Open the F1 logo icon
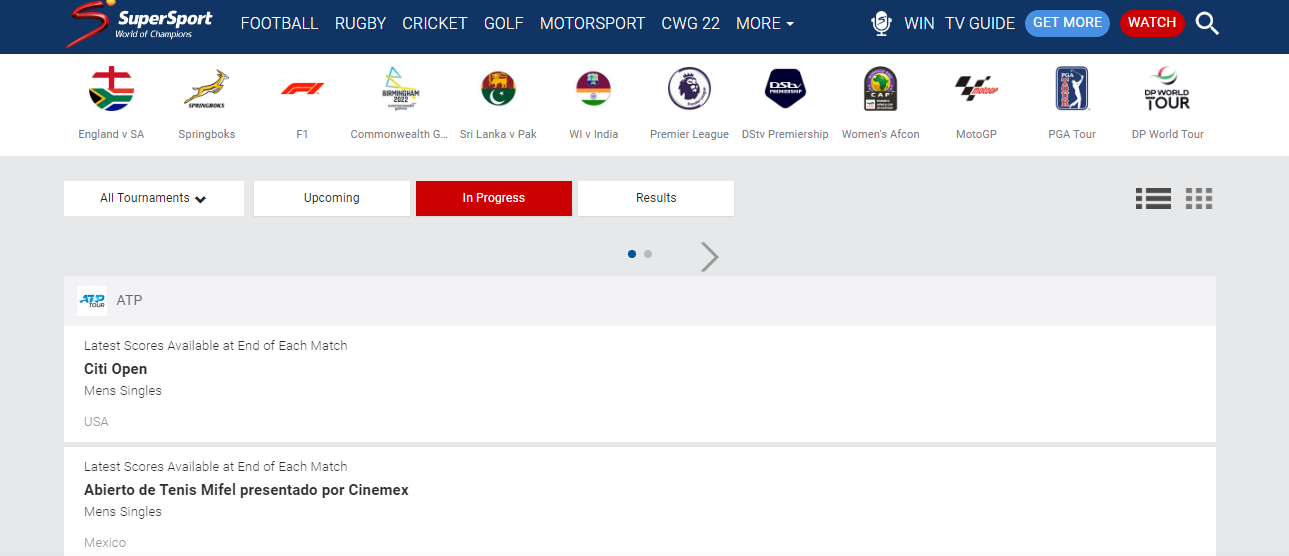This screenshot has width=1289, height=556. click(302, 88)
